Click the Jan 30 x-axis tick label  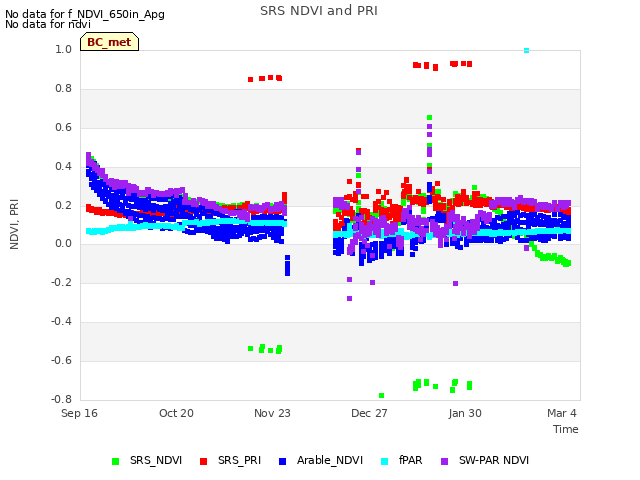pos(465,413)
